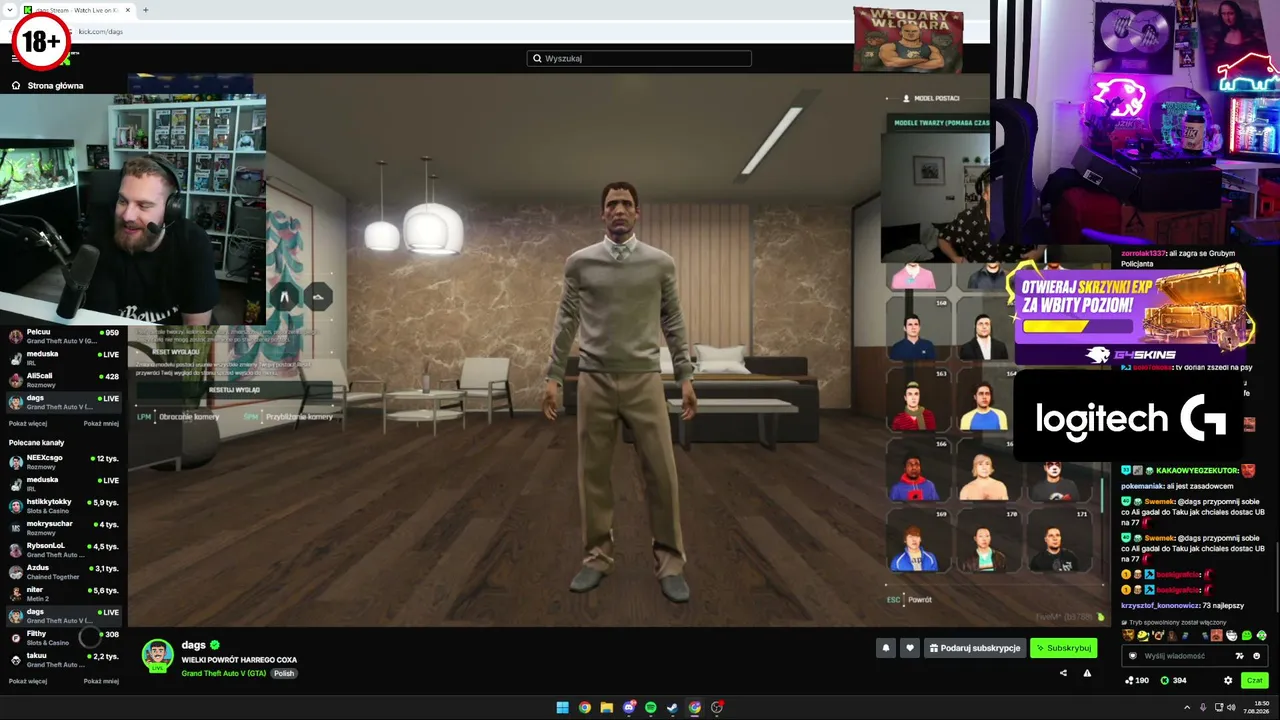Open the Grand Theft Auto V (GTA) category link
This screenshot has height=720, width=1280.
(224, 673)
